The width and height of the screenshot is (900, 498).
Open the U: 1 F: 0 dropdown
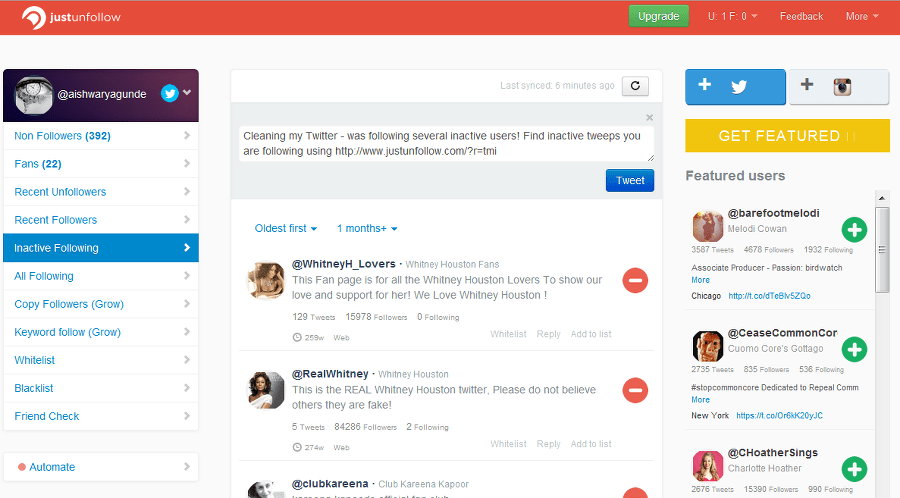coord(732,17)
